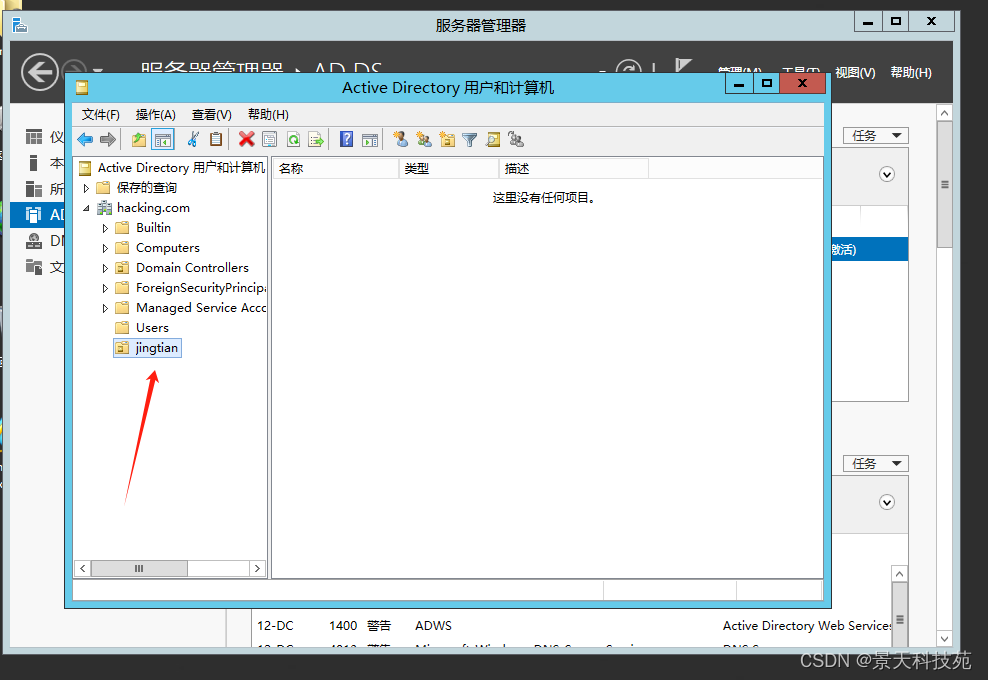Expand the 保存的查询 folder node
The image size is (988, 680).
[86, 188]
